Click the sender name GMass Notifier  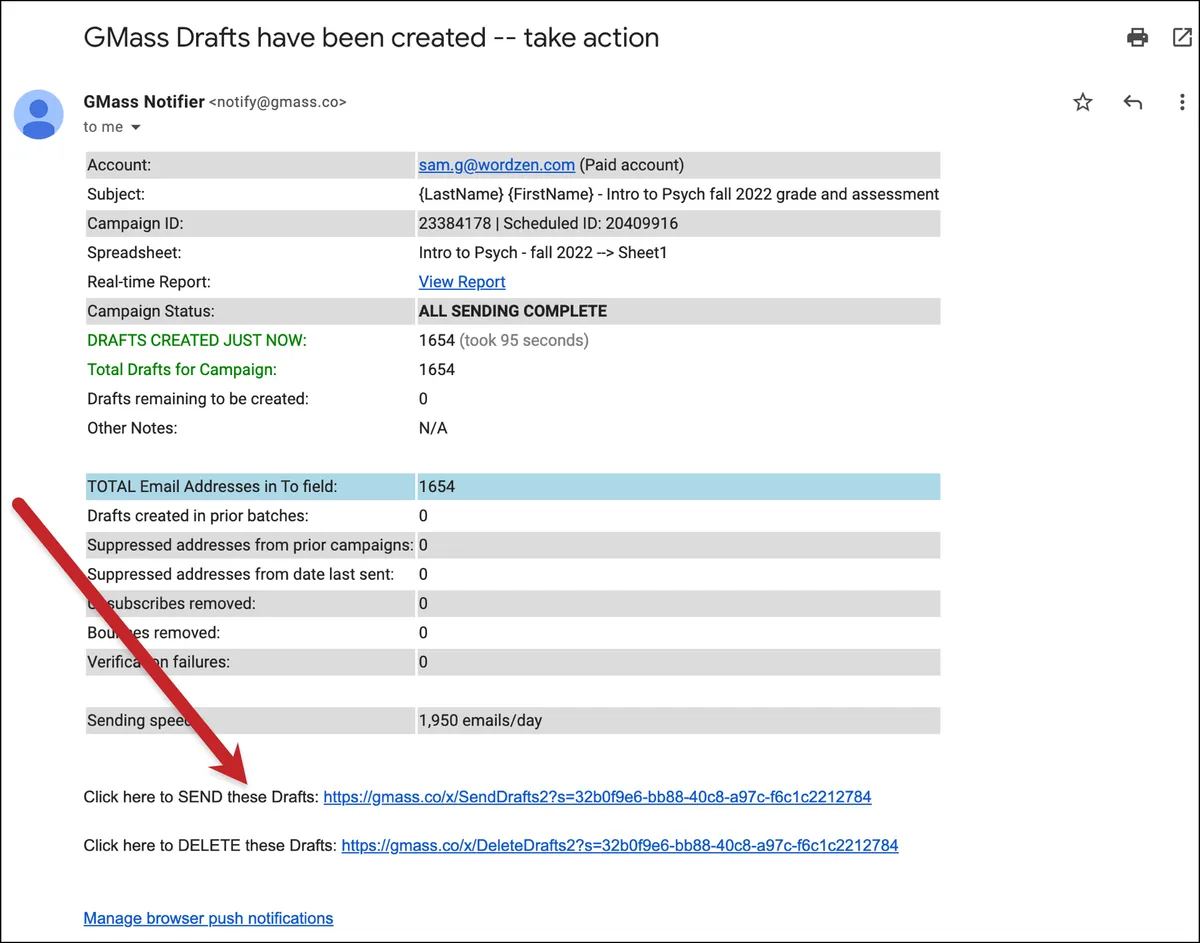pos(144,101)
